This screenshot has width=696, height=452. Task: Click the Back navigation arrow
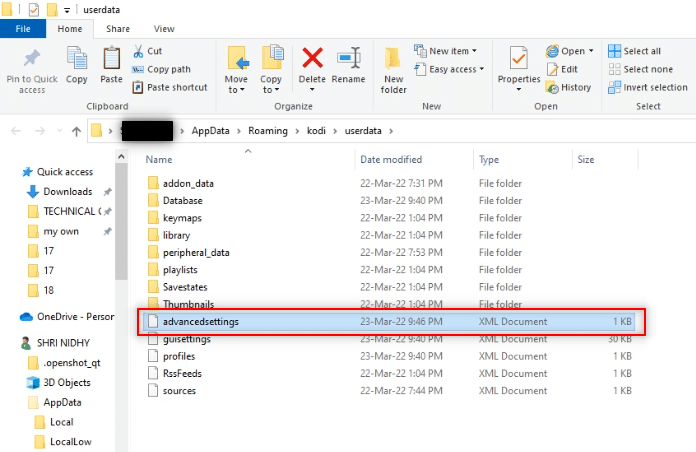click(16, 131)
